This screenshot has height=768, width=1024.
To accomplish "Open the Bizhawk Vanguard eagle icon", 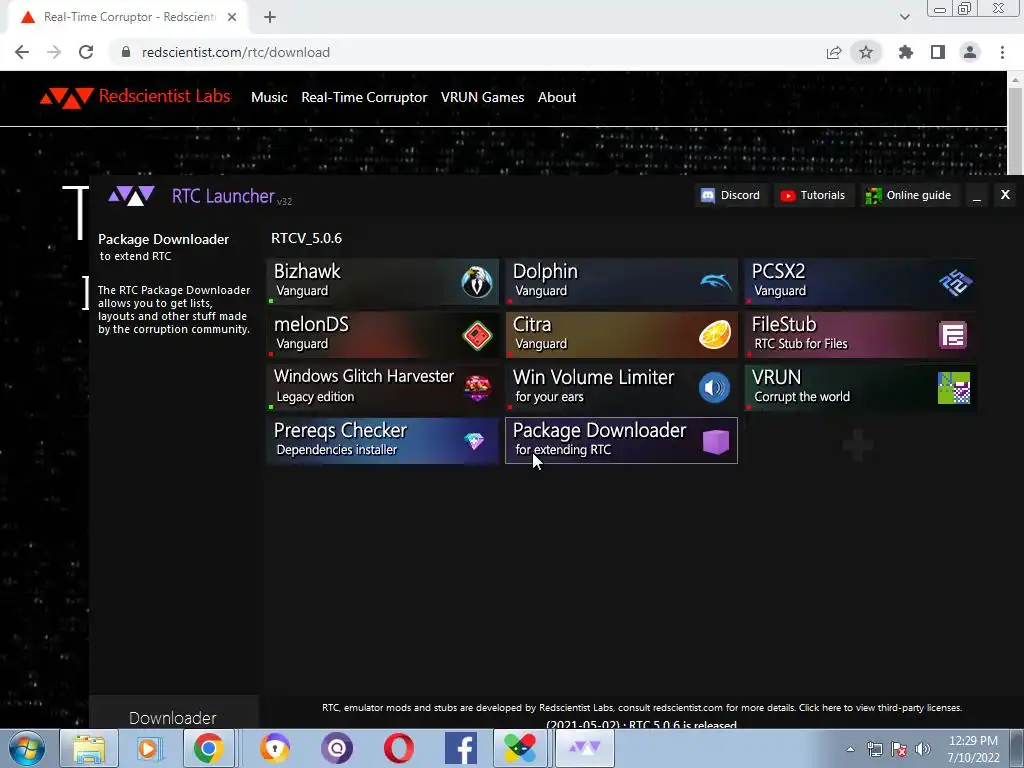I will point(477,282).
